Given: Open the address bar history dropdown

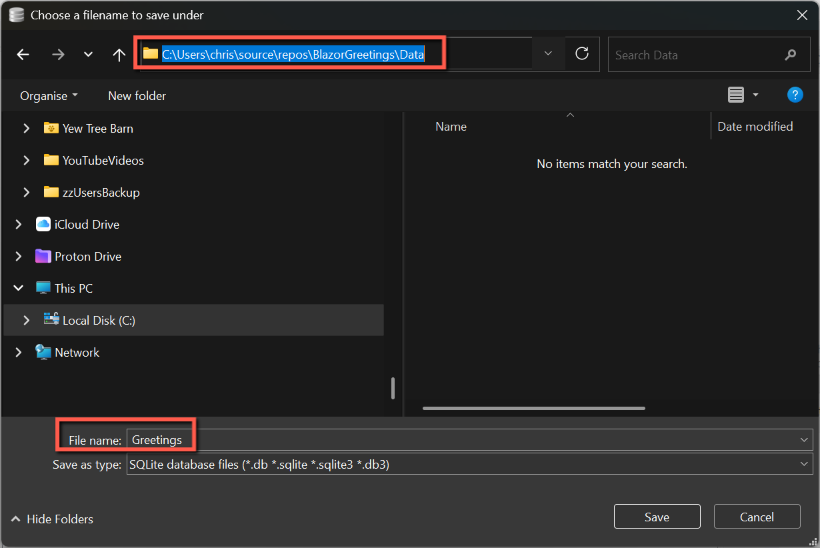Looking at the screenshot, I should (x=547, y=54).
